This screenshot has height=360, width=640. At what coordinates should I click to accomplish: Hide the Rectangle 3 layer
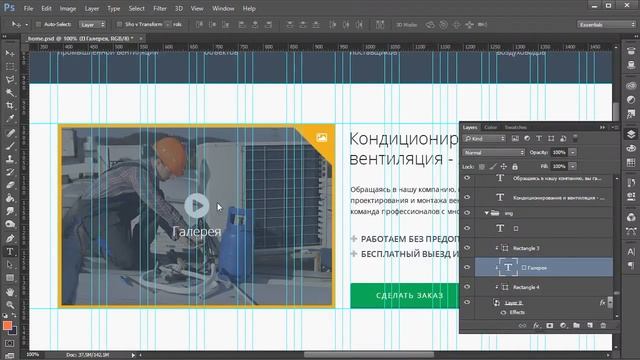[467, 248]
